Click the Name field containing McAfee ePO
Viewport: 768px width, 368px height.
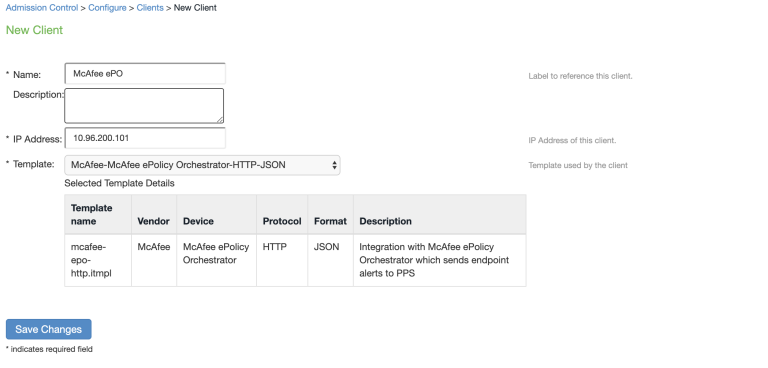145,74
